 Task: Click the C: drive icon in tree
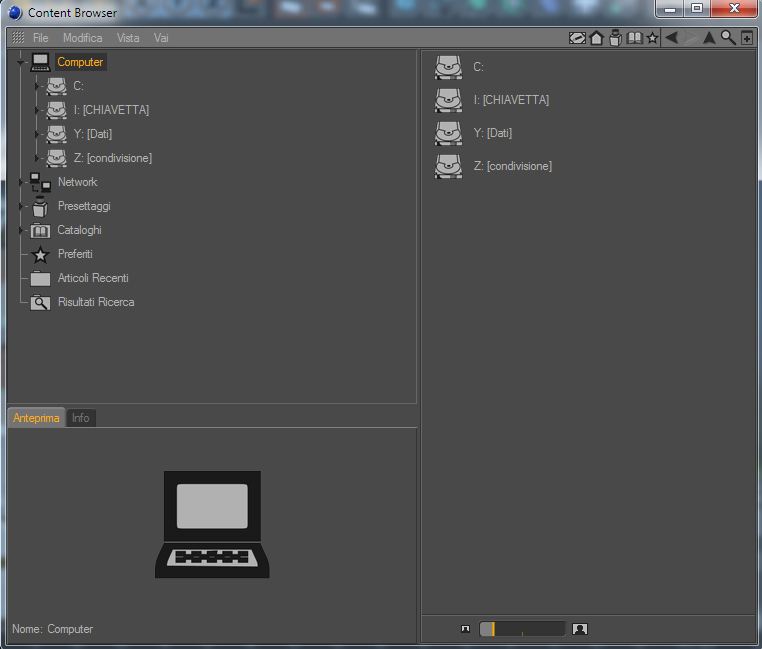coord(56,86)
